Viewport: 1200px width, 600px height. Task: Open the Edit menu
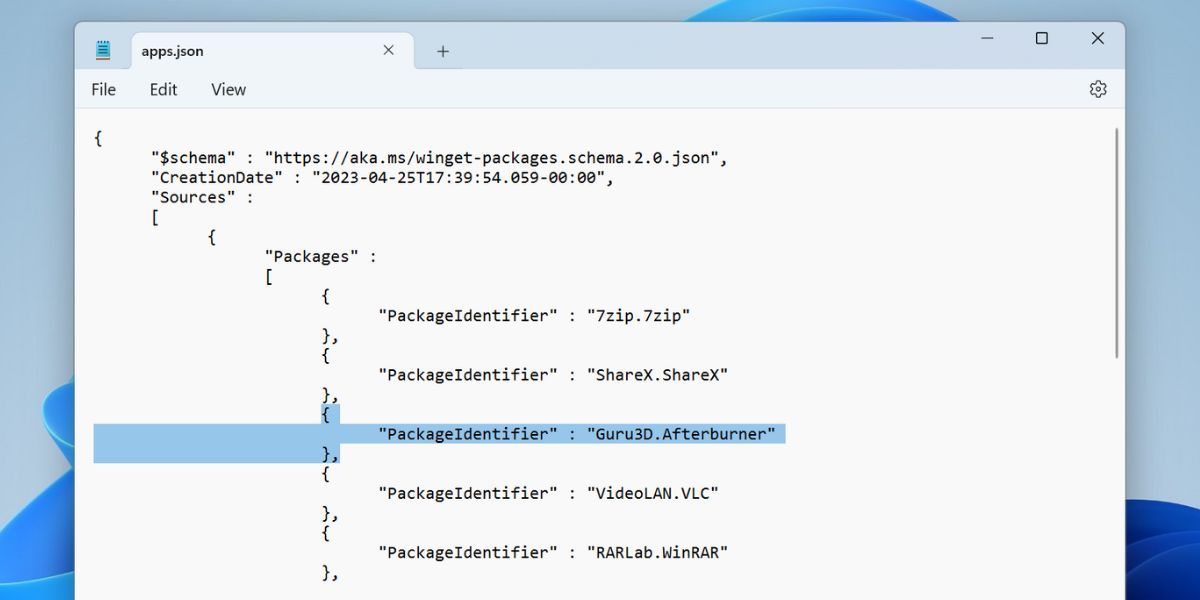tap(162, 89)
